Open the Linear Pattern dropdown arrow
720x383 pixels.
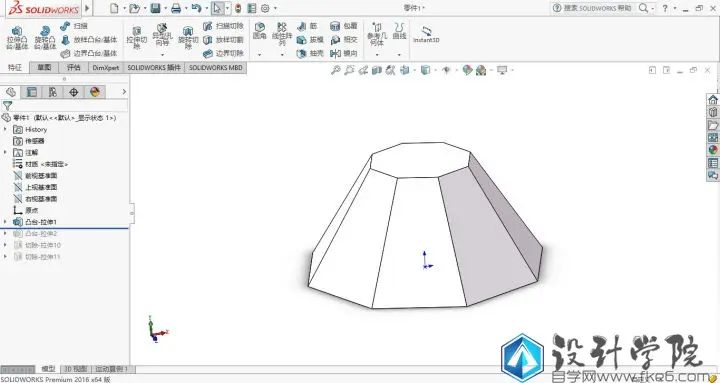(282, 55)
